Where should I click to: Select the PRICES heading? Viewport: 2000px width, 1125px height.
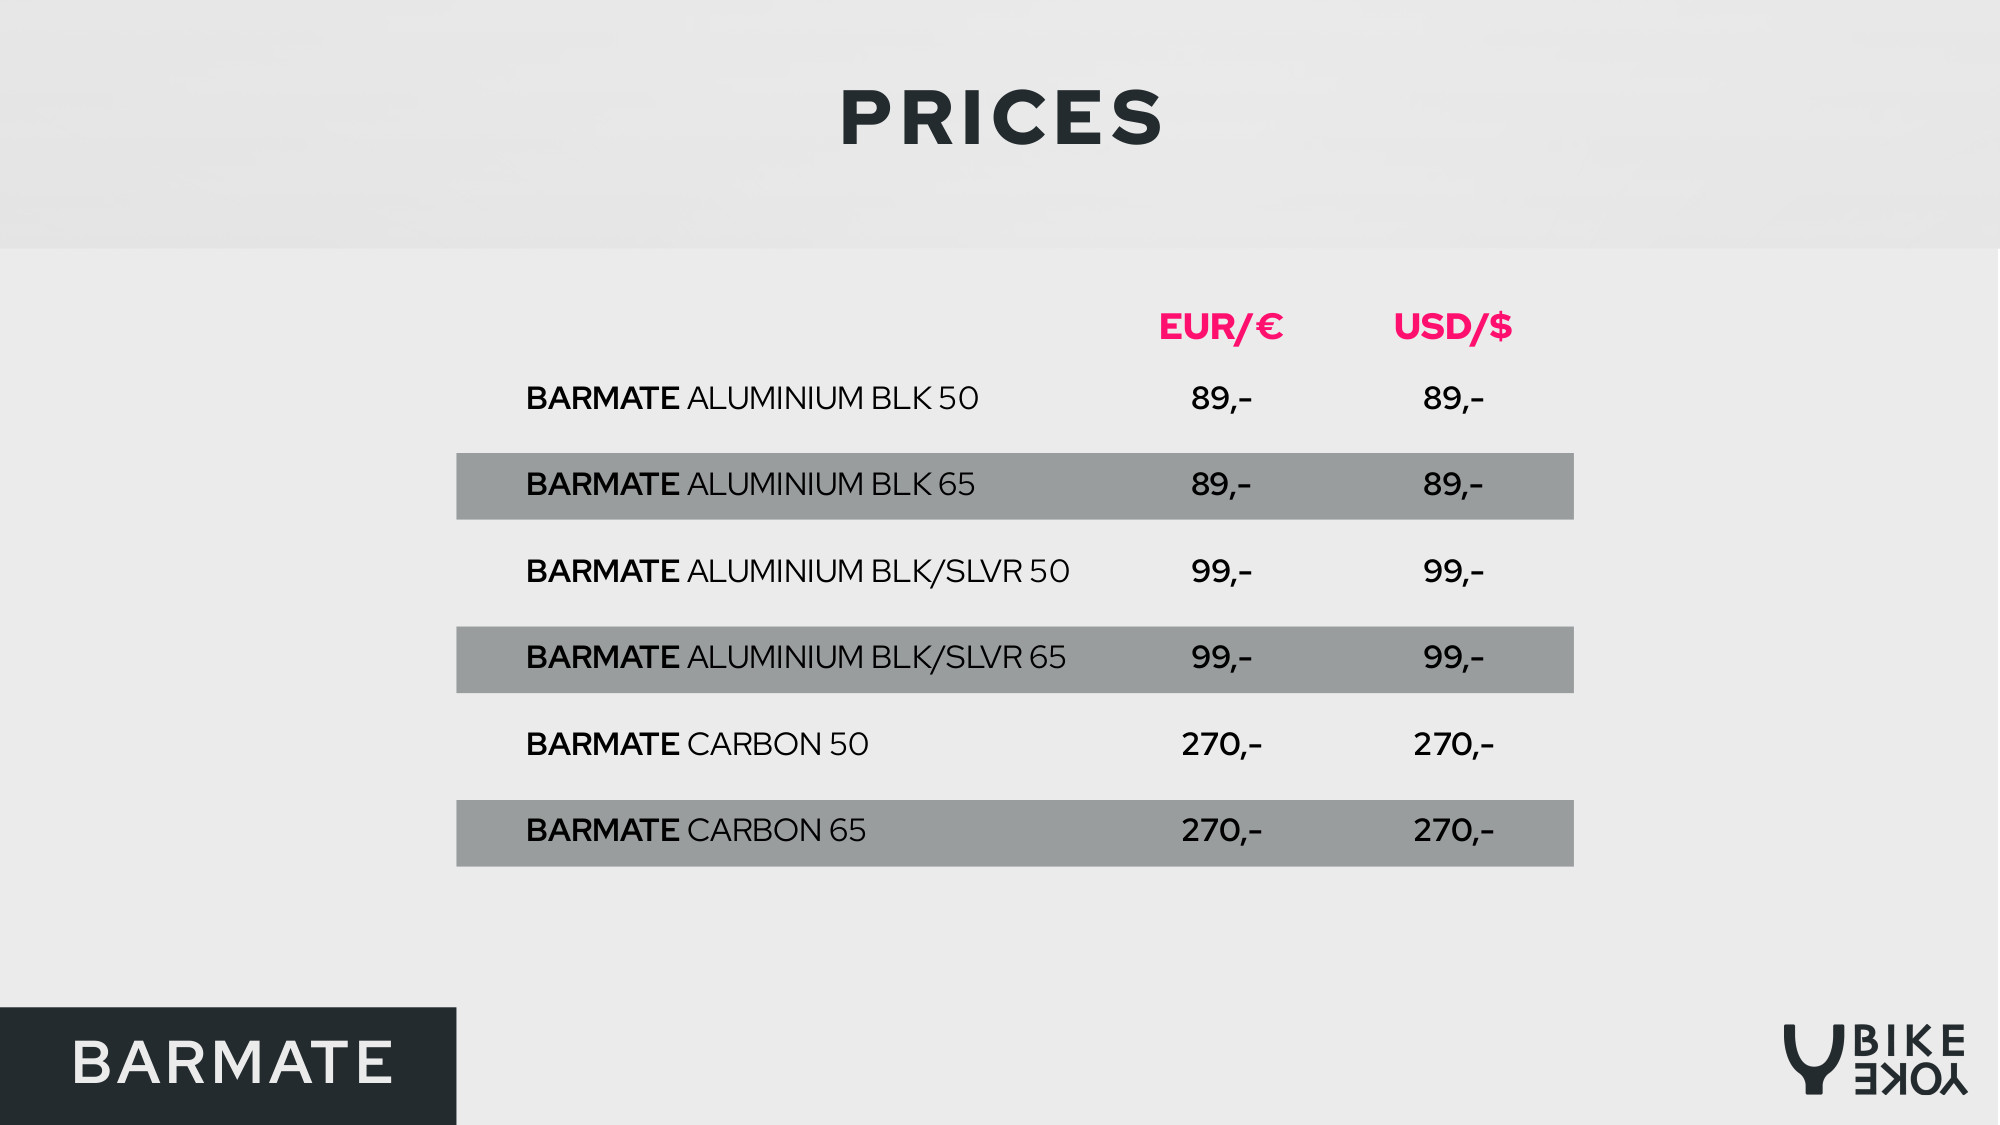coord(1001,118)
